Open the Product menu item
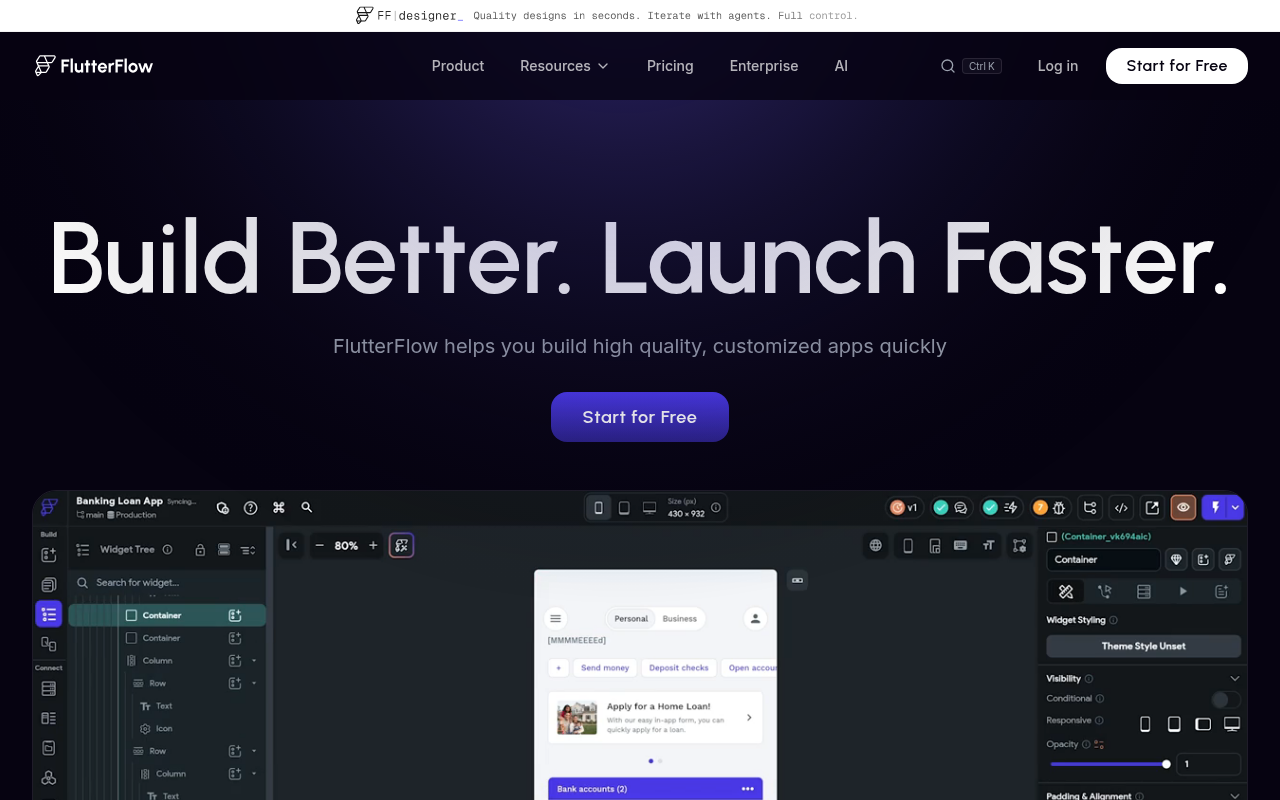This screenshot has width=1280, height=800. click(458, 66)
